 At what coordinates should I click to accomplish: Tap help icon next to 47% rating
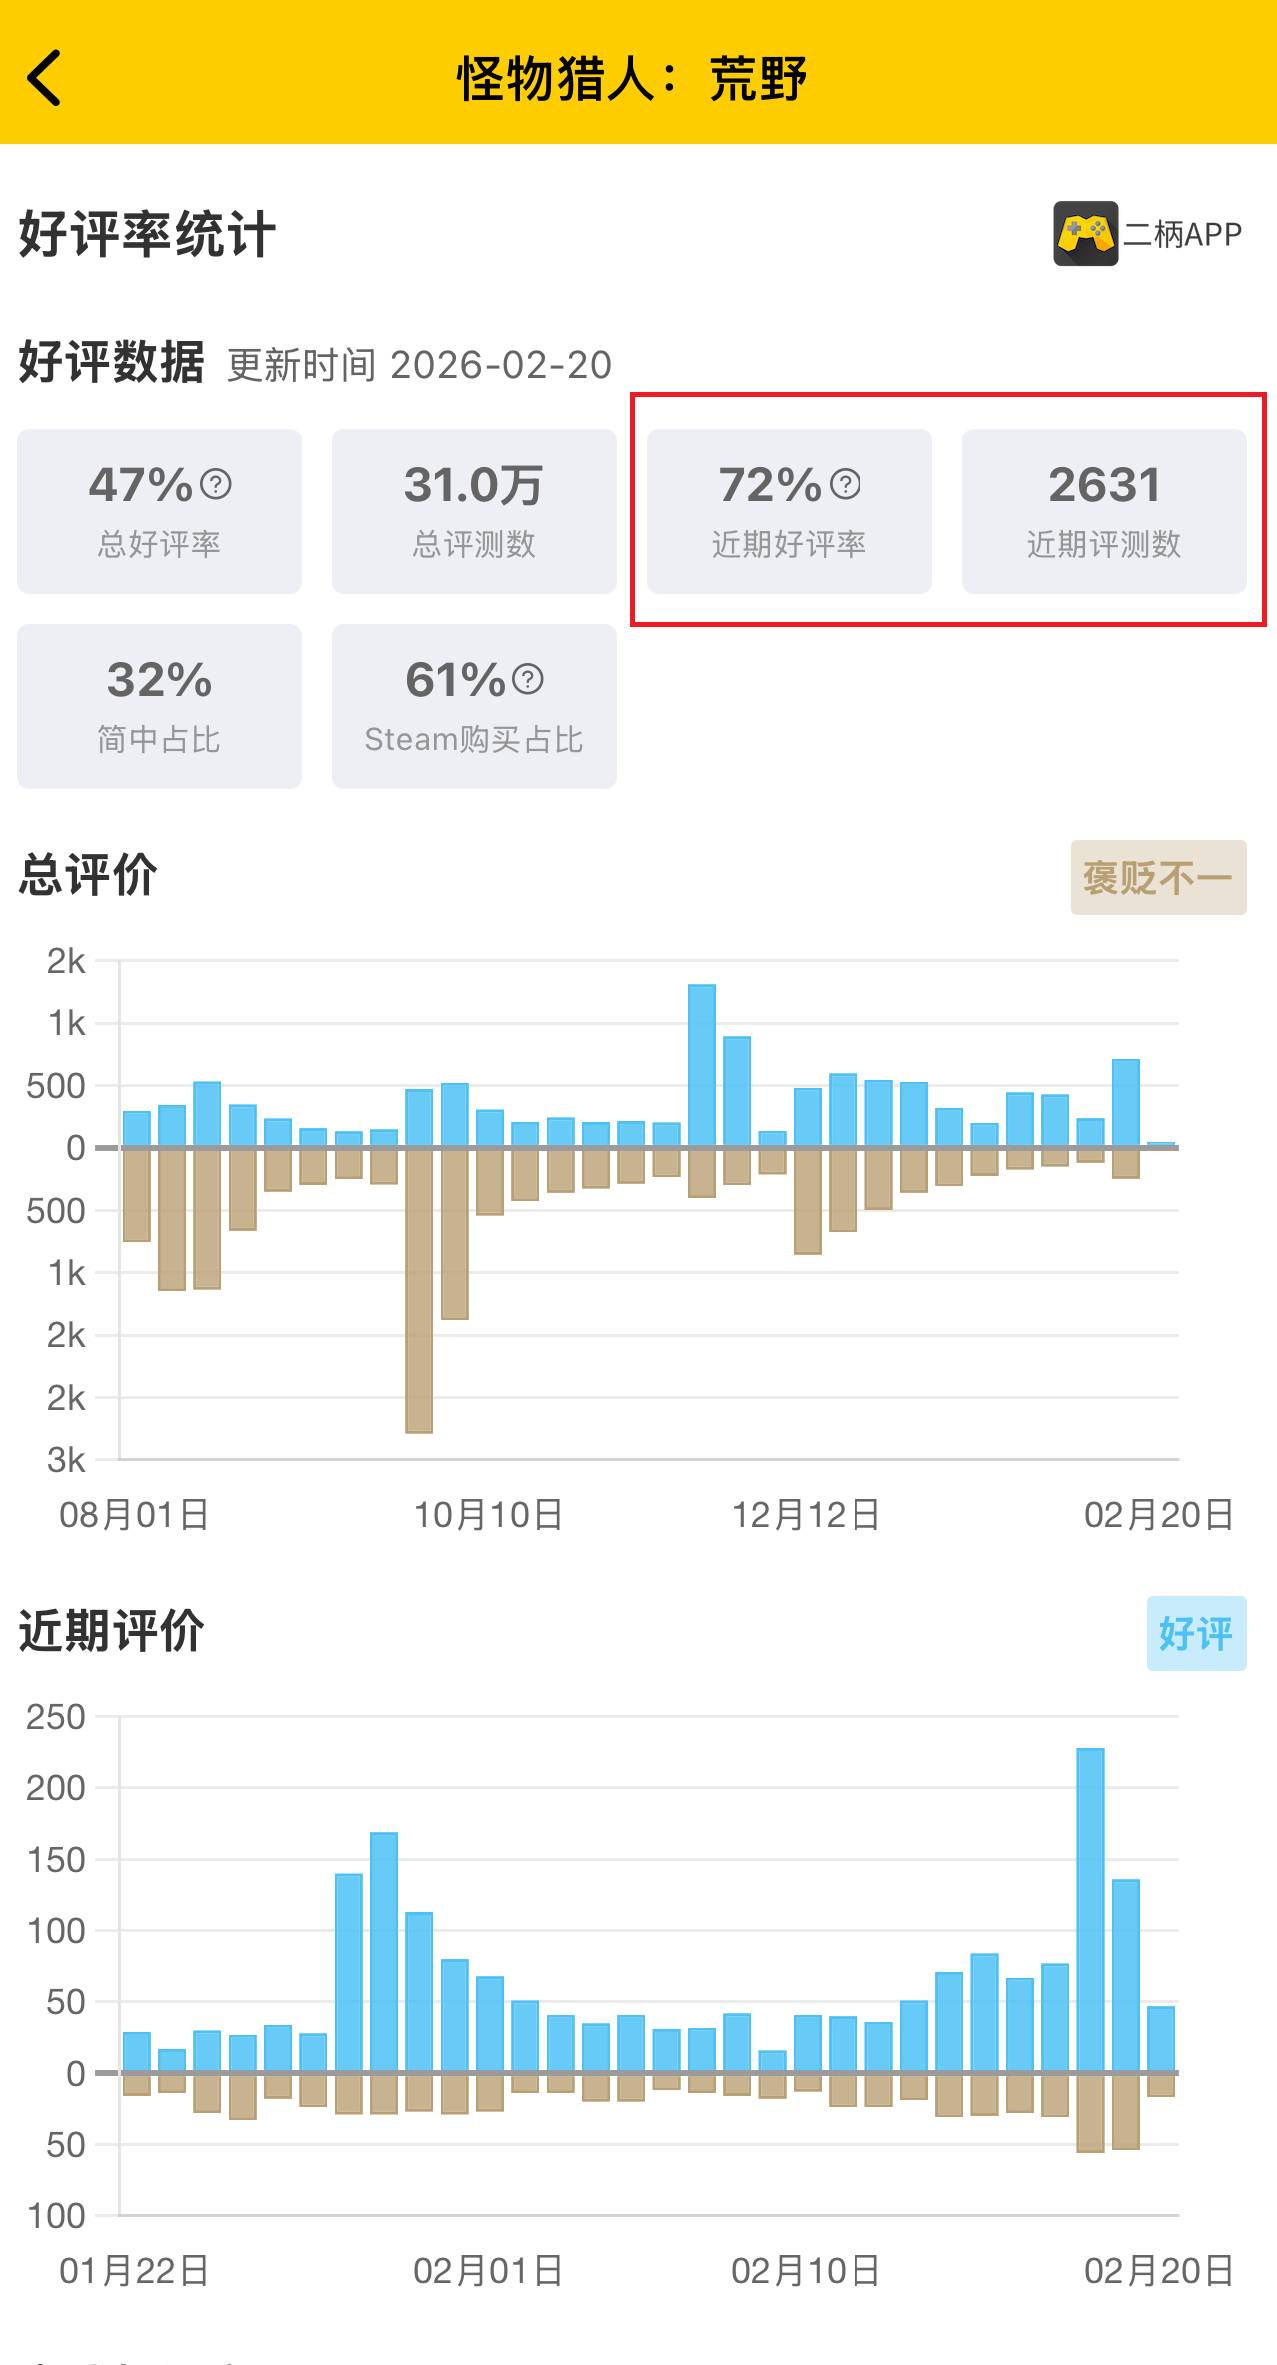point(216,485)
